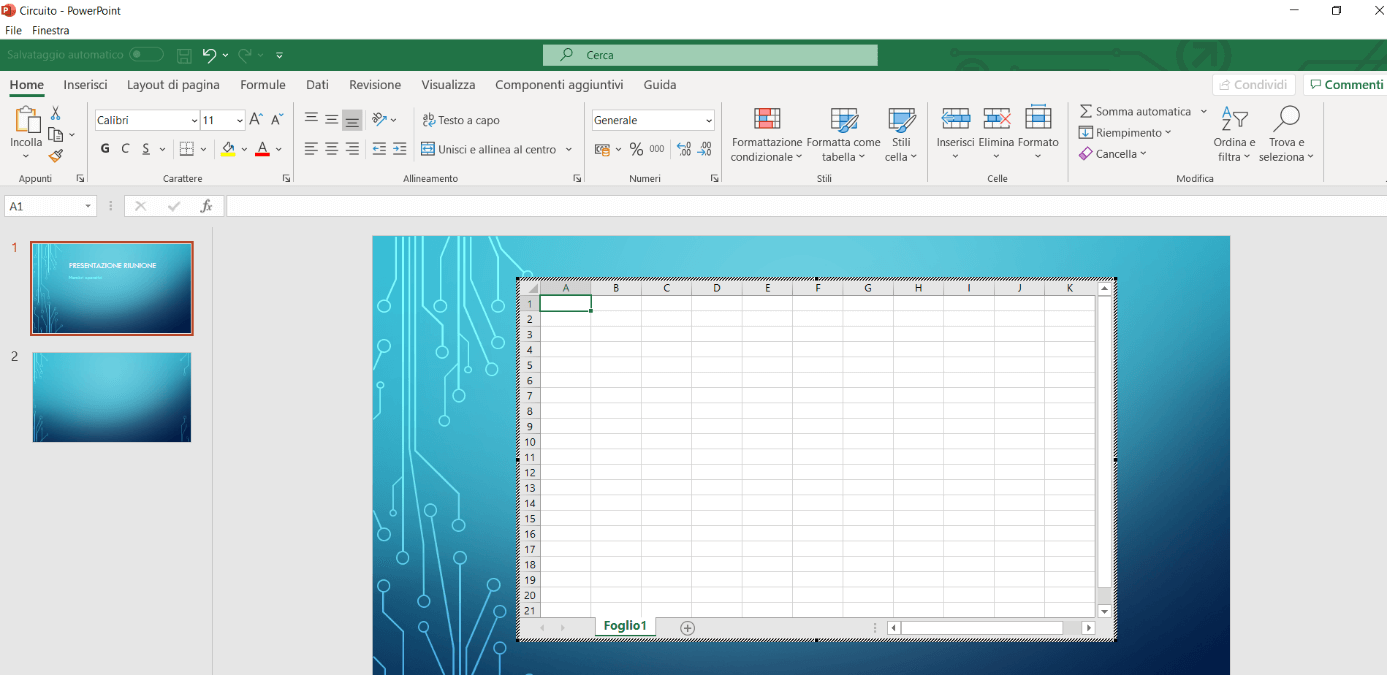The image size is (1387, 675).
Task: Open the Carattere dialog launcher
Action: click(x=286, y=179)
